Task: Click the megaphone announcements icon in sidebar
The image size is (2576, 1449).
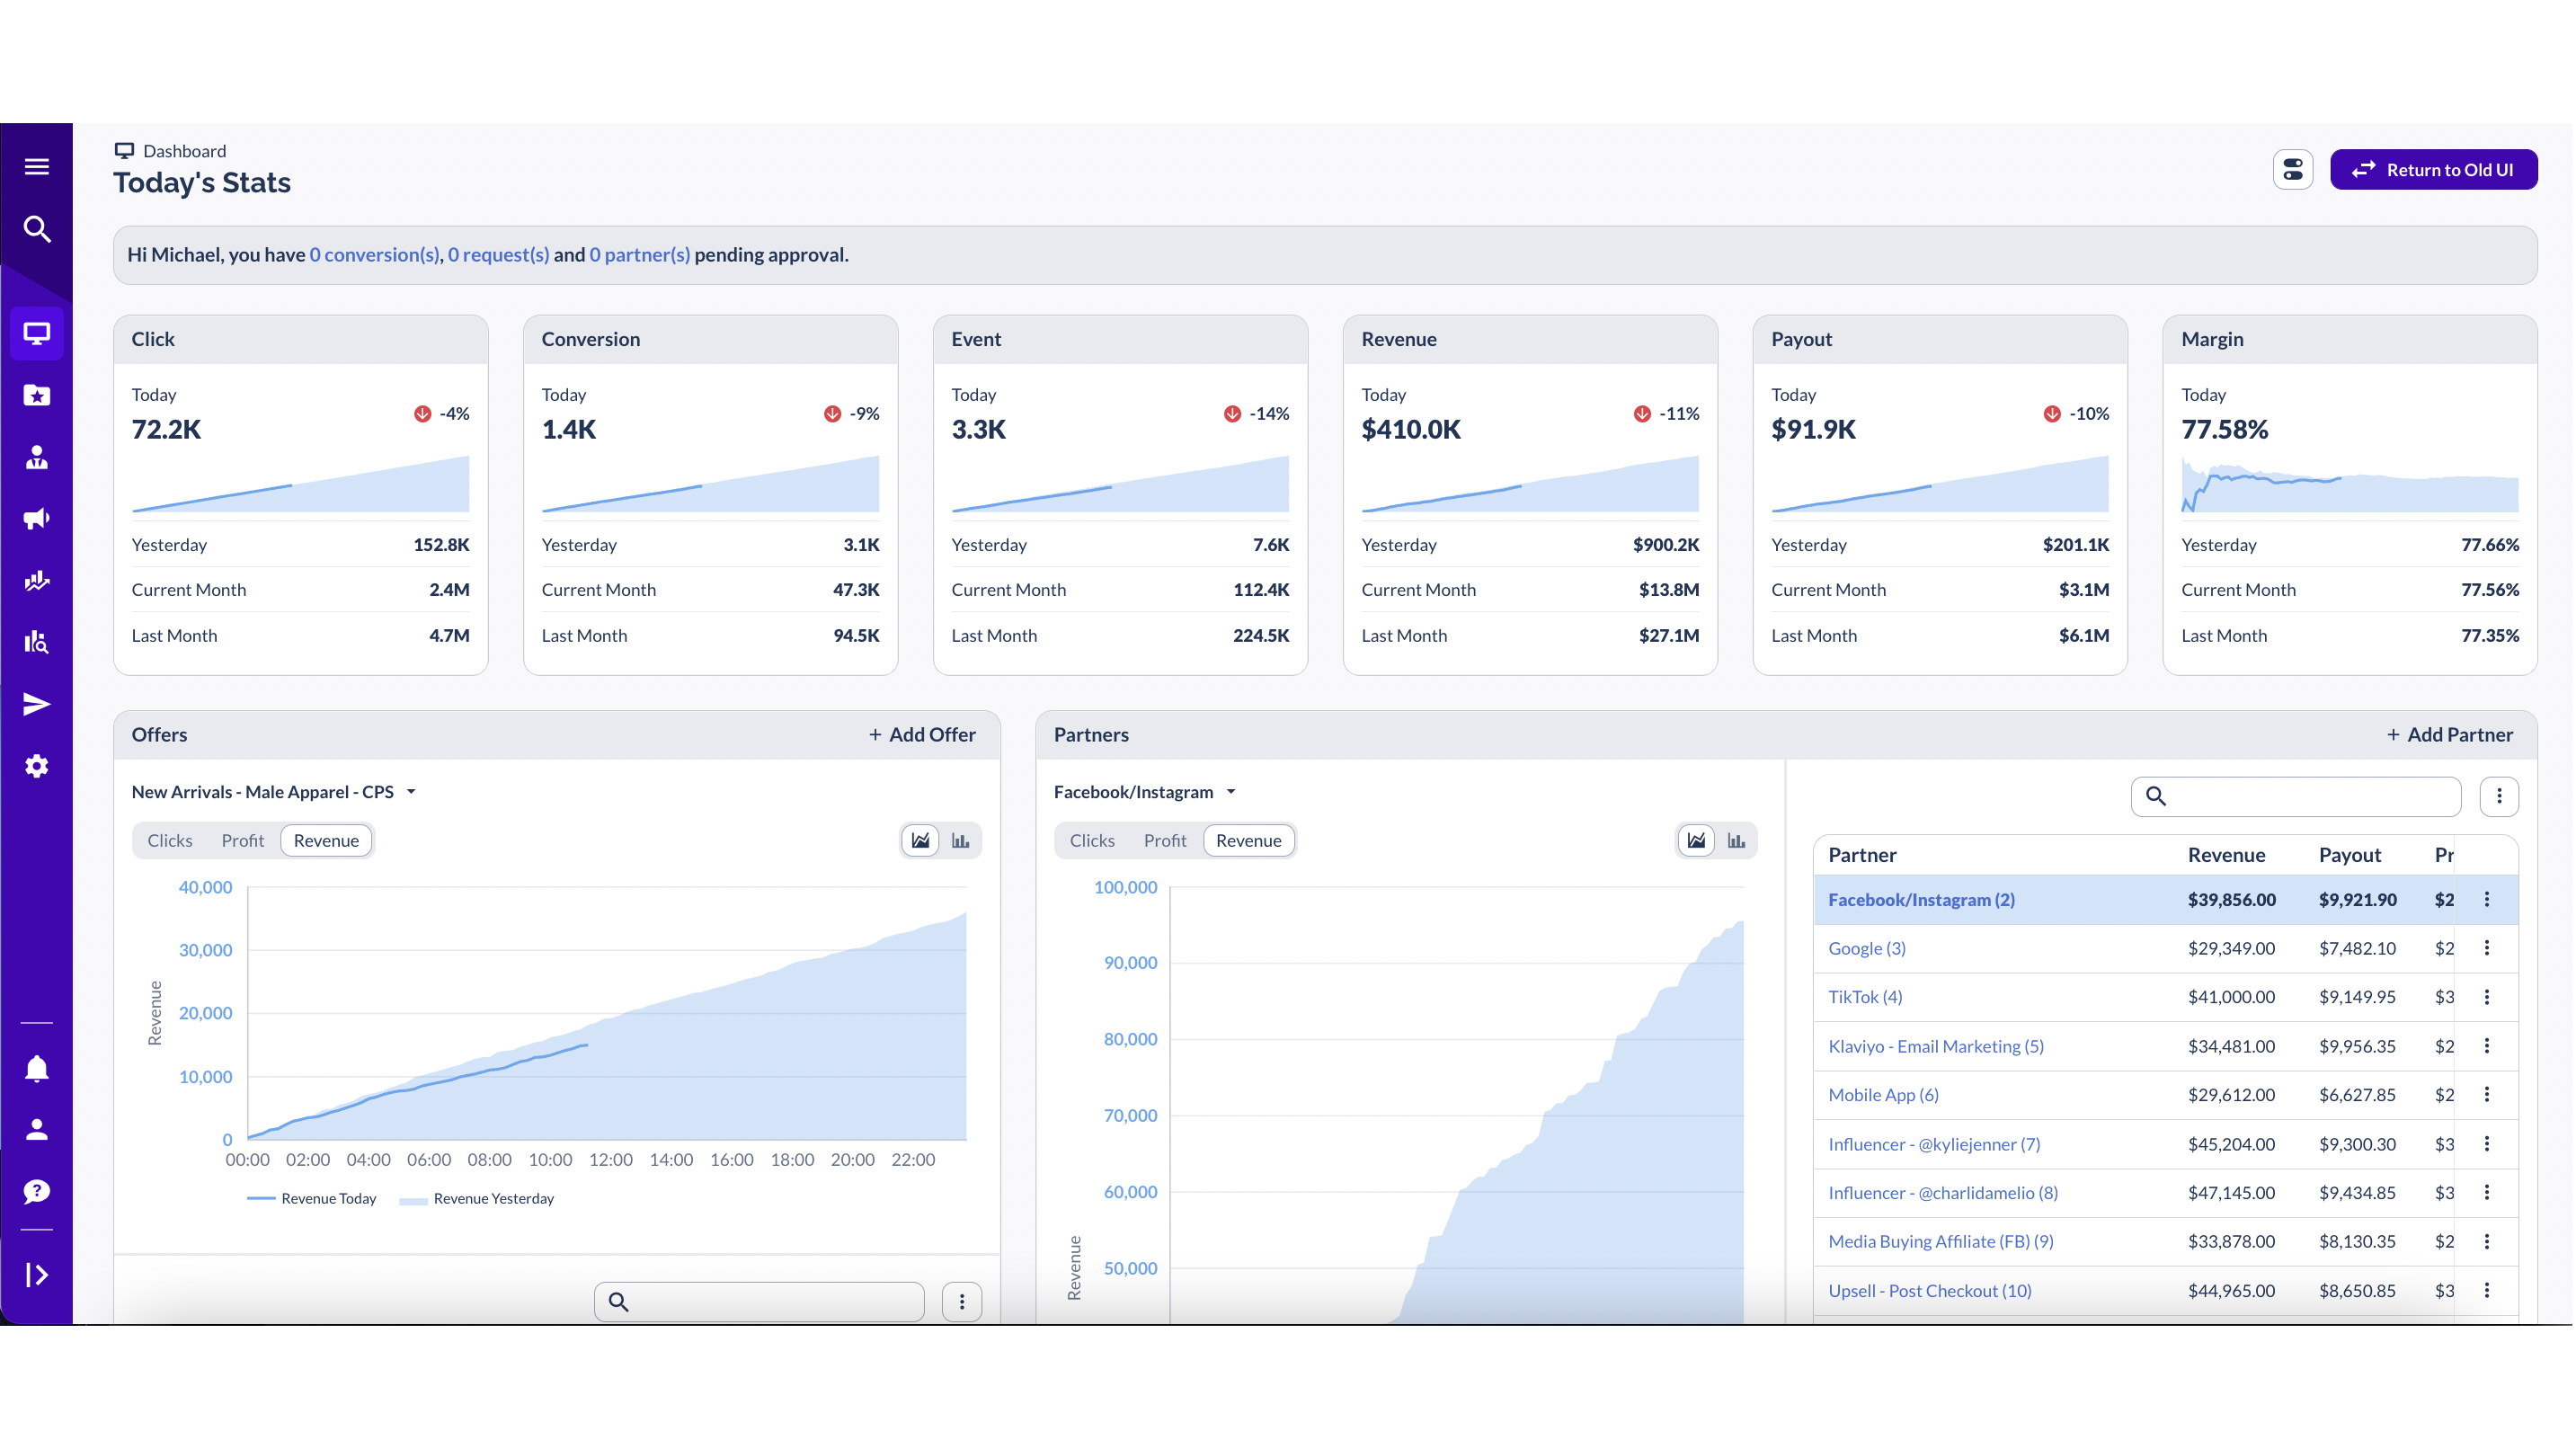Action: click(x=36, y=518)
